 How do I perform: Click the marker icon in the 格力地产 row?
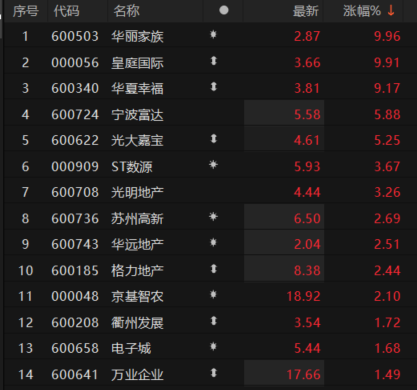point(214,269)
